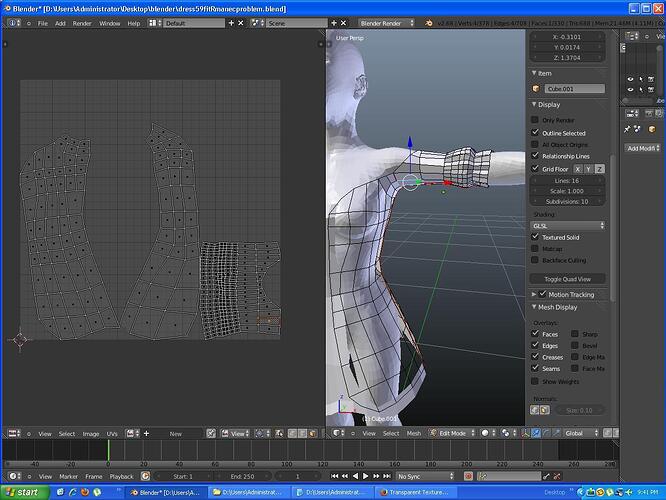
Task: Click the Blender logo in info header
Action: (x=429, y=23)
